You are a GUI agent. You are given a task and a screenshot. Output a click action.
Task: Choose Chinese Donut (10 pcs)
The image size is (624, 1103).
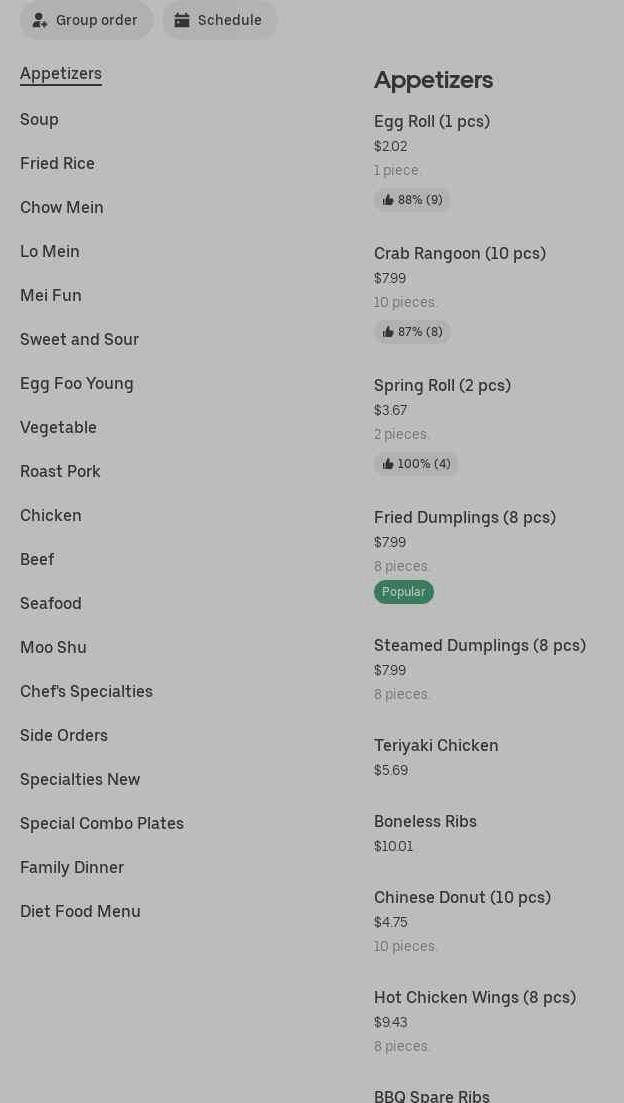[462, 898]
